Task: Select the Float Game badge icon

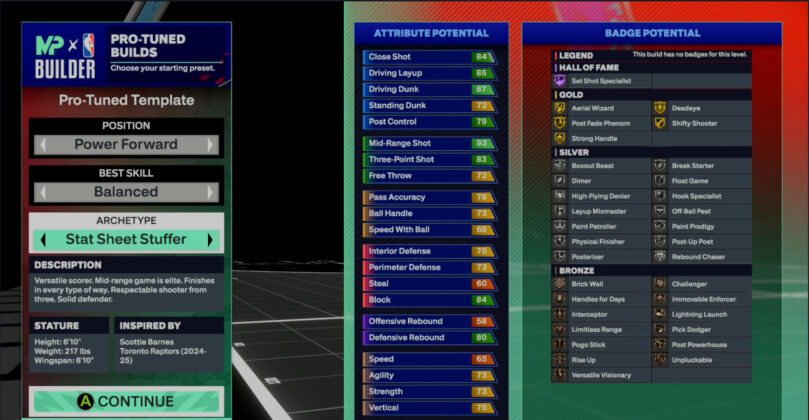Action: click(660, 181)
